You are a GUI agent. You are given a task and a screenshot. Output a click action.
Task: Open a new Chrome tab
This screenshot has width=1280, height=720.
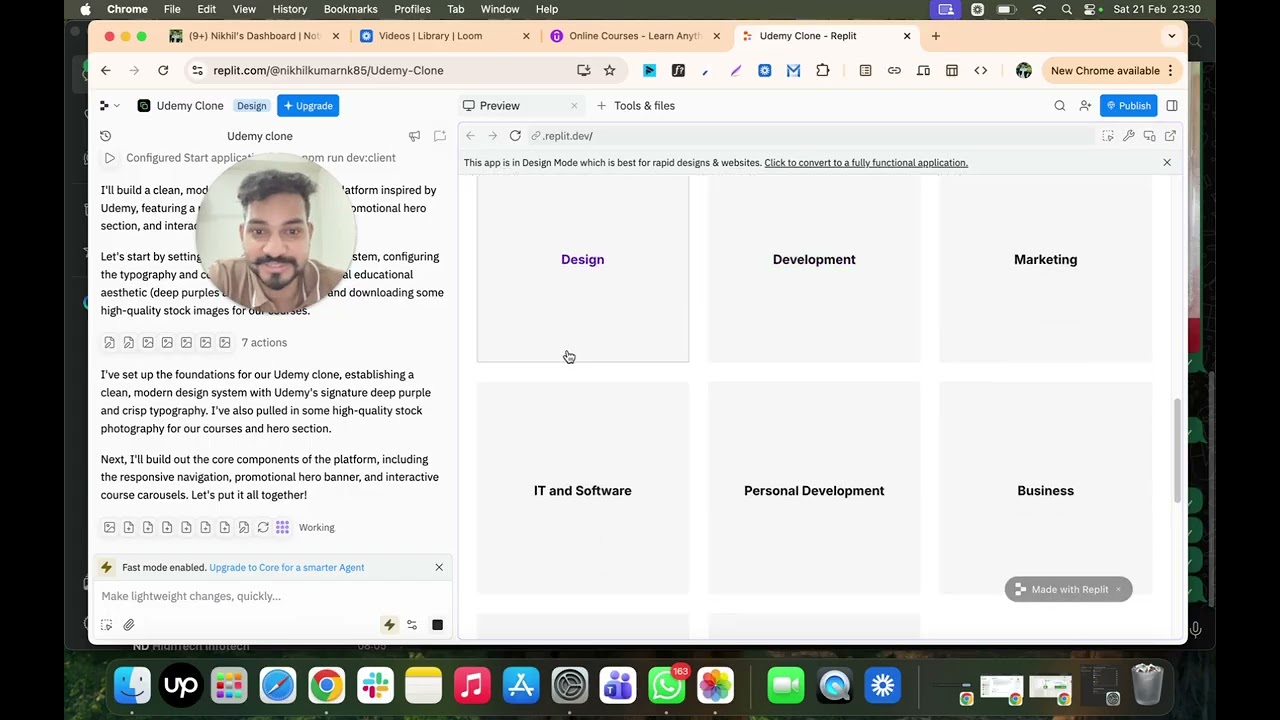[936, 36]
